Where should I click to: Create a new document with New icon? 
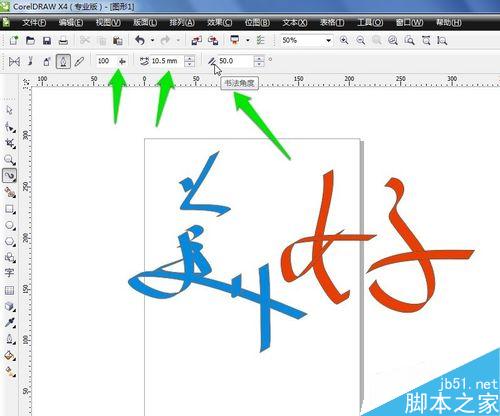pos(14,41)
